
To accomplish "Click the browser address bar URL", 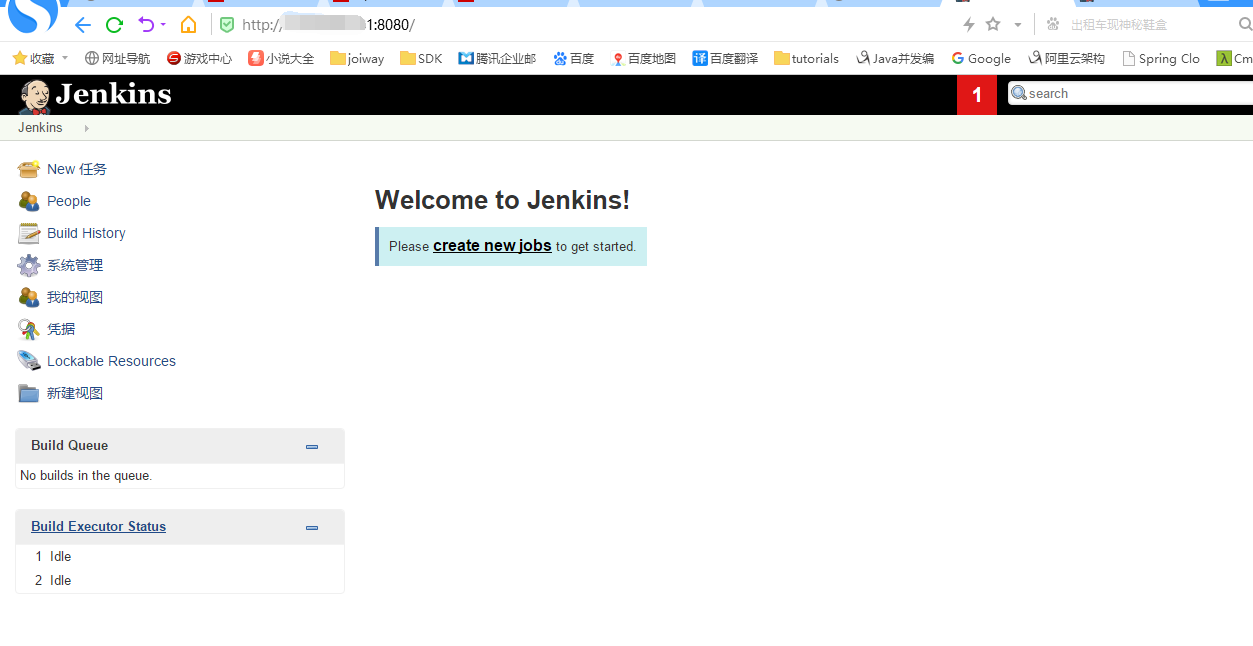I will pyautogui.click(x=328, y=25).
